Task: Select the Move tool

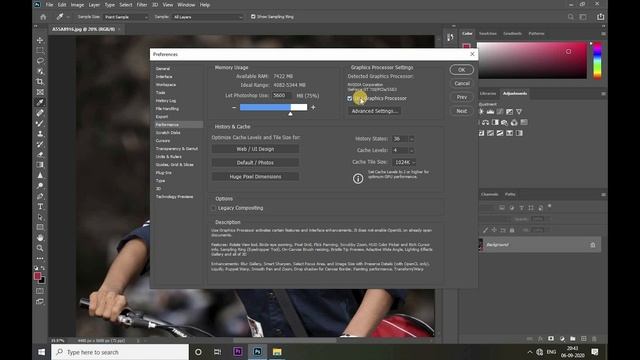Action: 40,40
